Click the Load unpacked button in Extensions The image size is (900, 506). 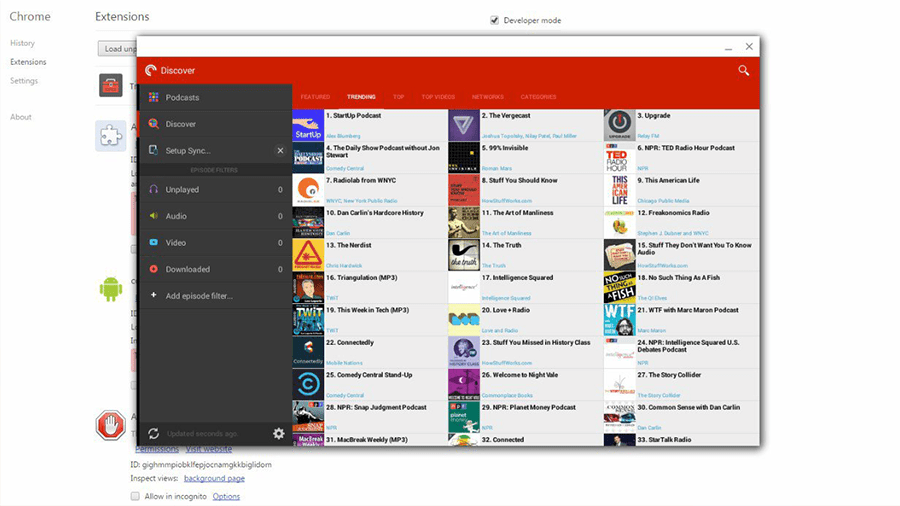pos(118,49)
